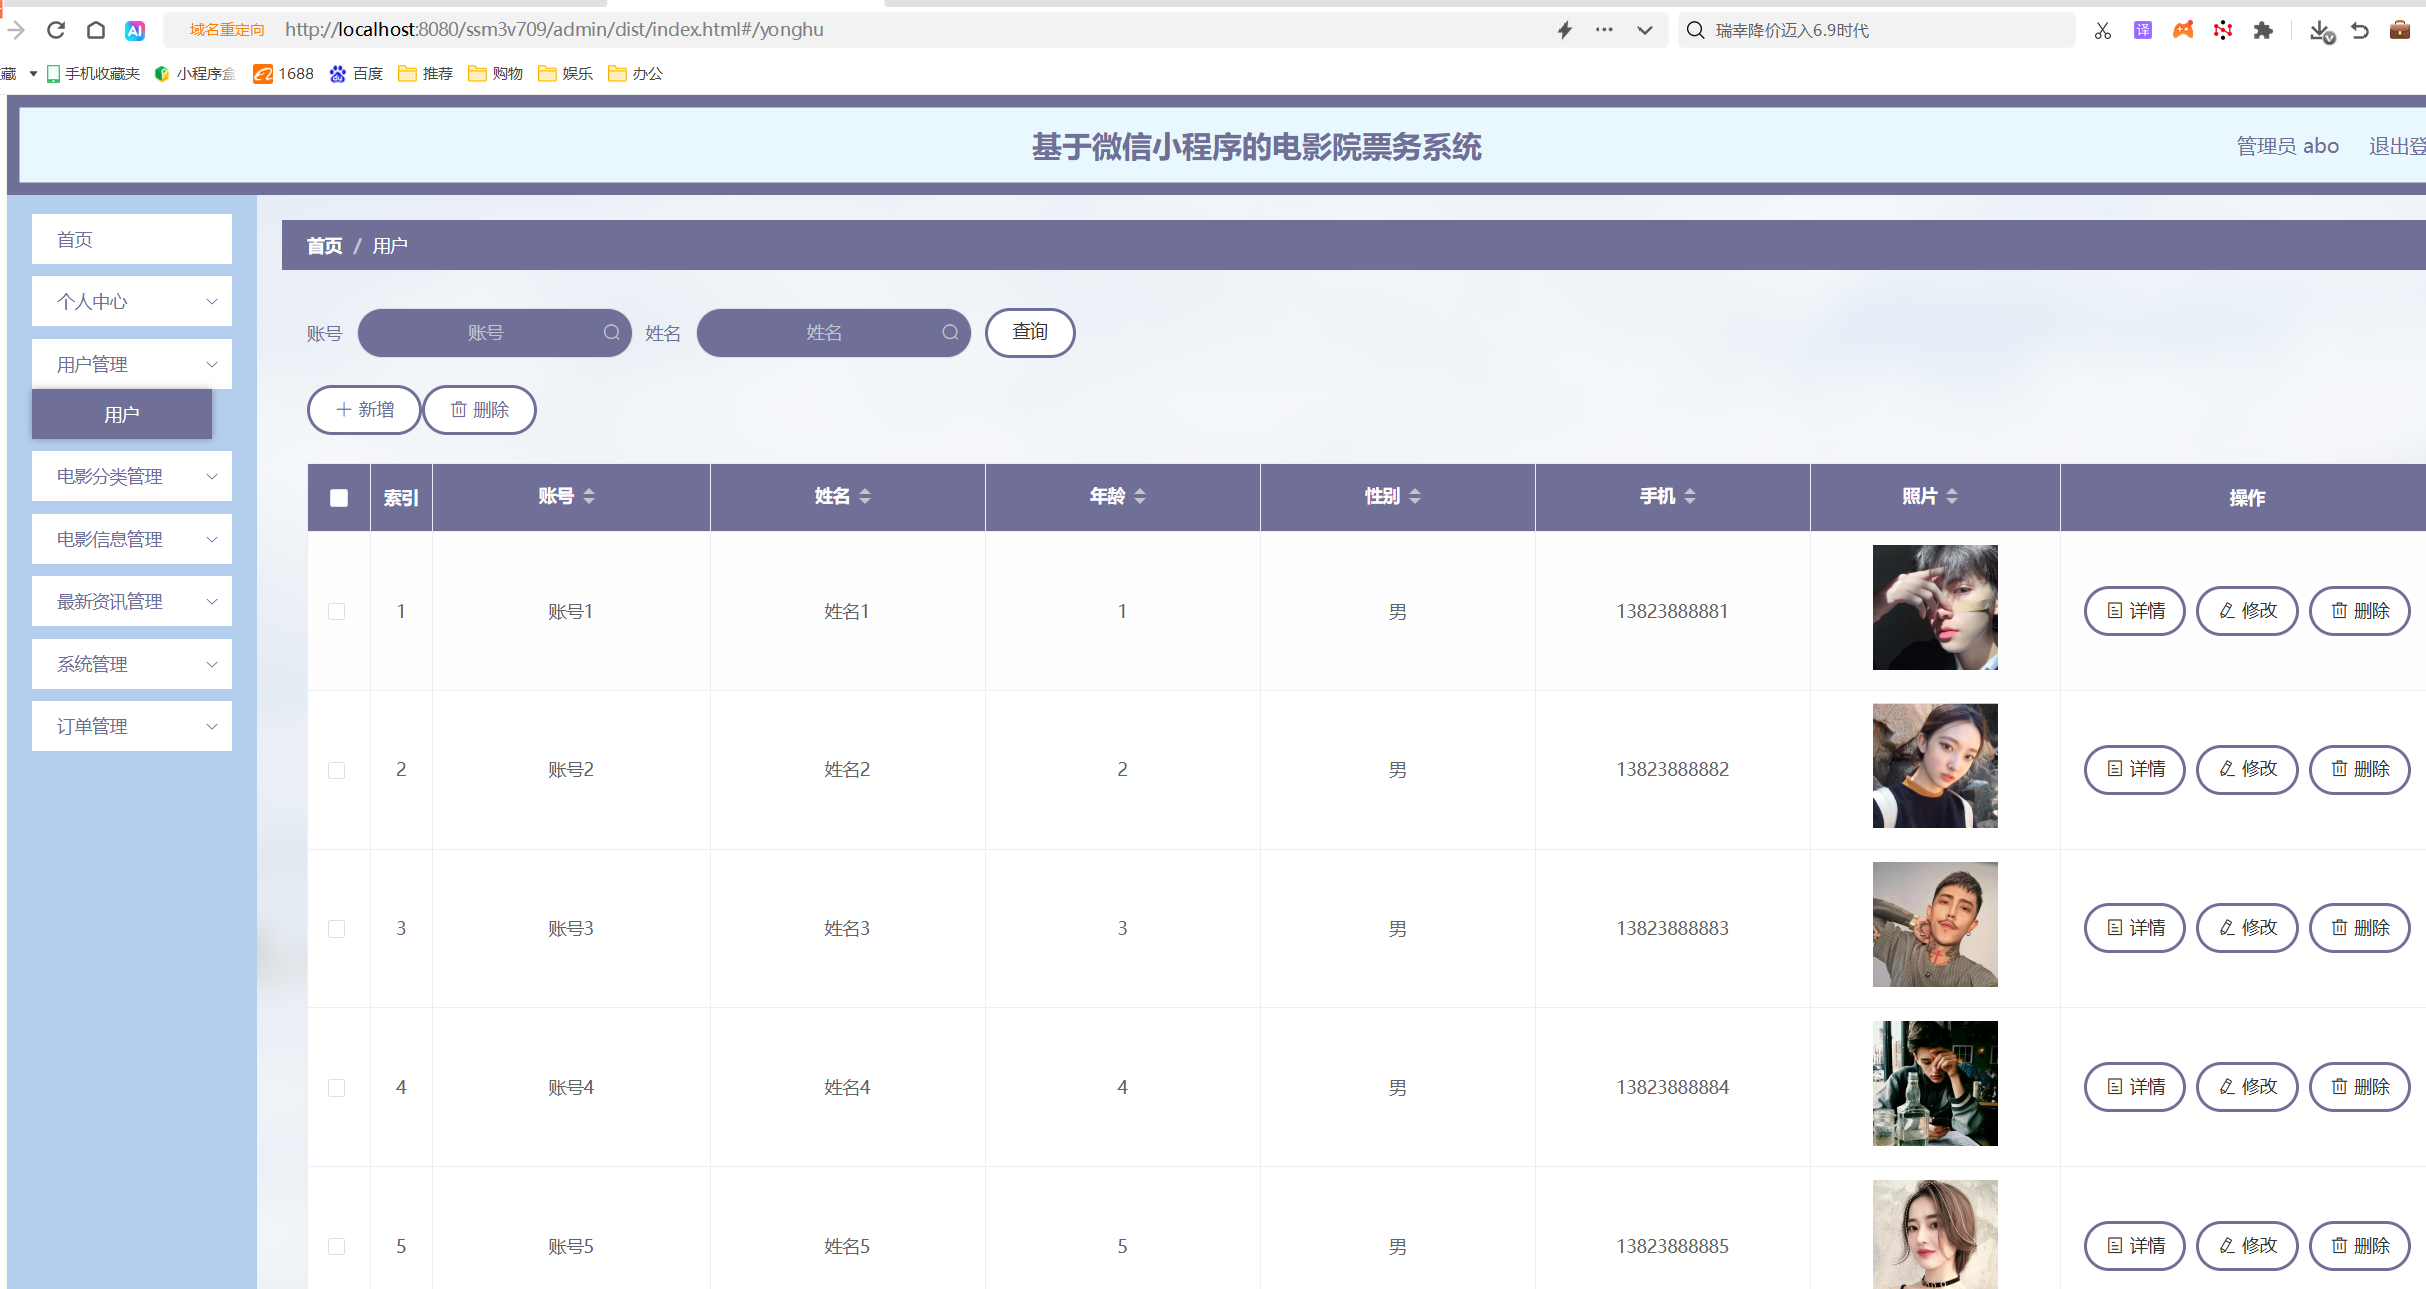Open the 首页 sidebar menu item
This screenshot has height=1289, width=2426.
[x=132, y=239]
